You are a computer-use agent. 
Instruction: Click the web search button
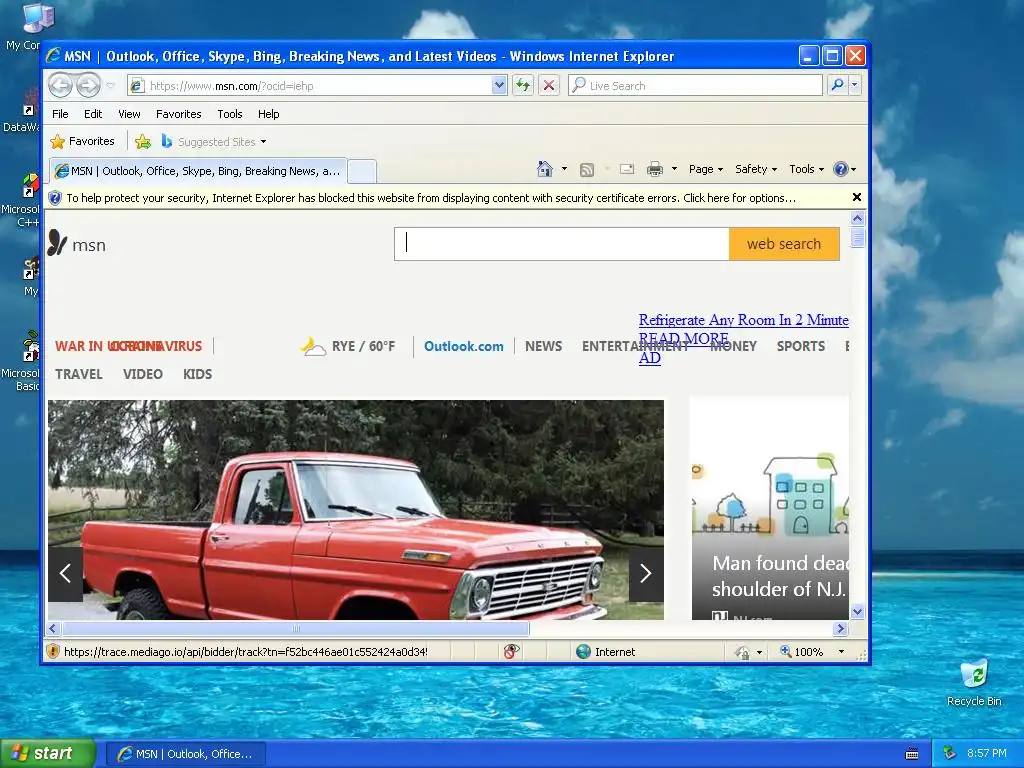click(x=784, y=244)
